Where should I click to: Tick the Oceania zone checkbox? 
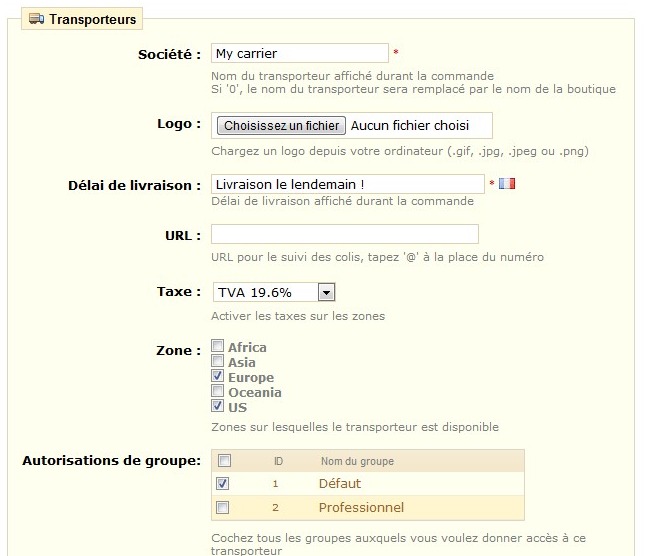(x=217, y=390)
